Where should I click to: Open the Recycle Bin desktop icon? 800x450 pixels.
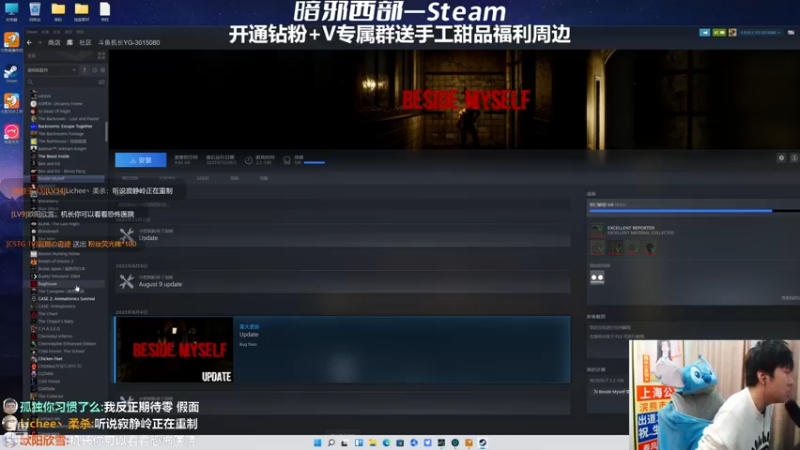point(35,11)
